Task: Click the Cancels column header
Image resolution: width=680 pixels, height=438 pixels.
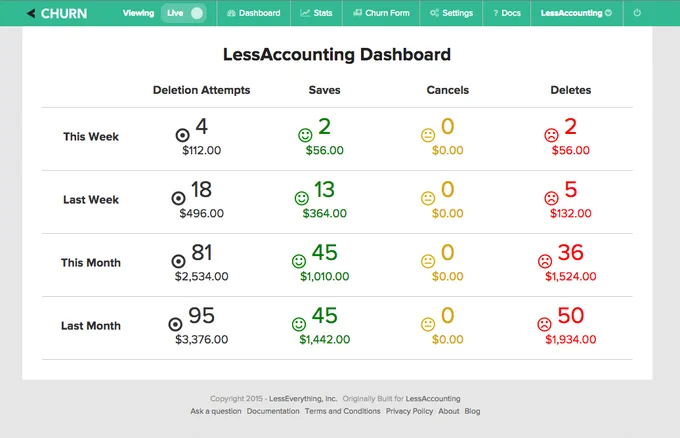Action: [x=448, y=90]
